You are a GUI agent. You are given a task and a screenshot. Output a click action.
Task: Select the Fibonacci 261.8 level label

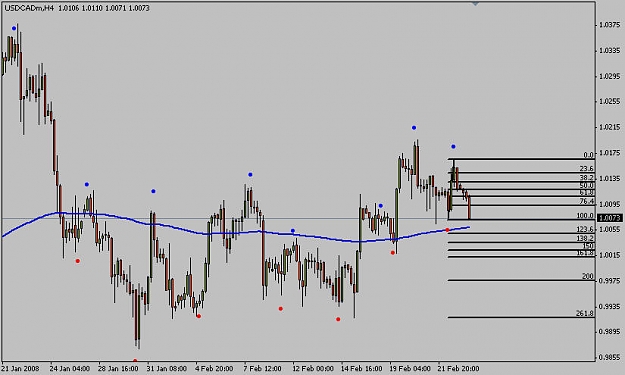pos(585,314)
